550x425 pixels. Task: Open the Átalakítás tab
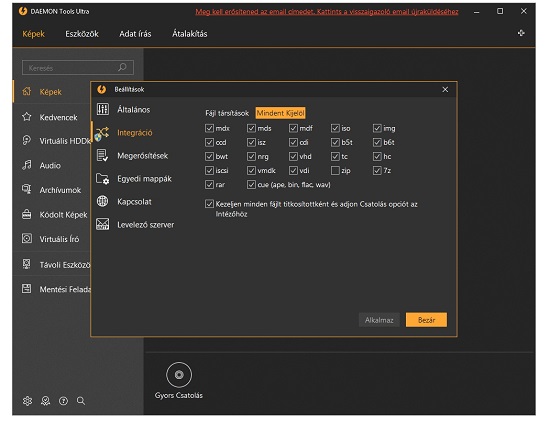pos(189,34)
